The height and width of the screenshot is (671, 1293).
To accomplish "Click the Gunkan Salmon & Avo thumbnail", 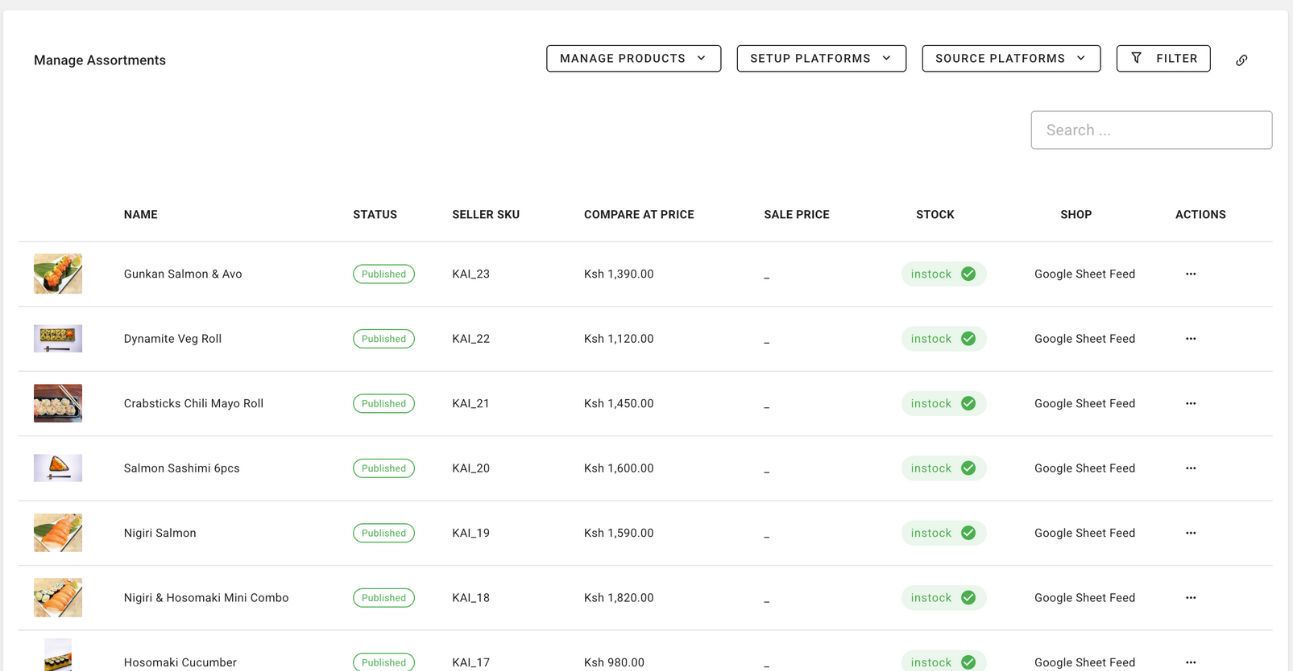I will pos(58,274).
